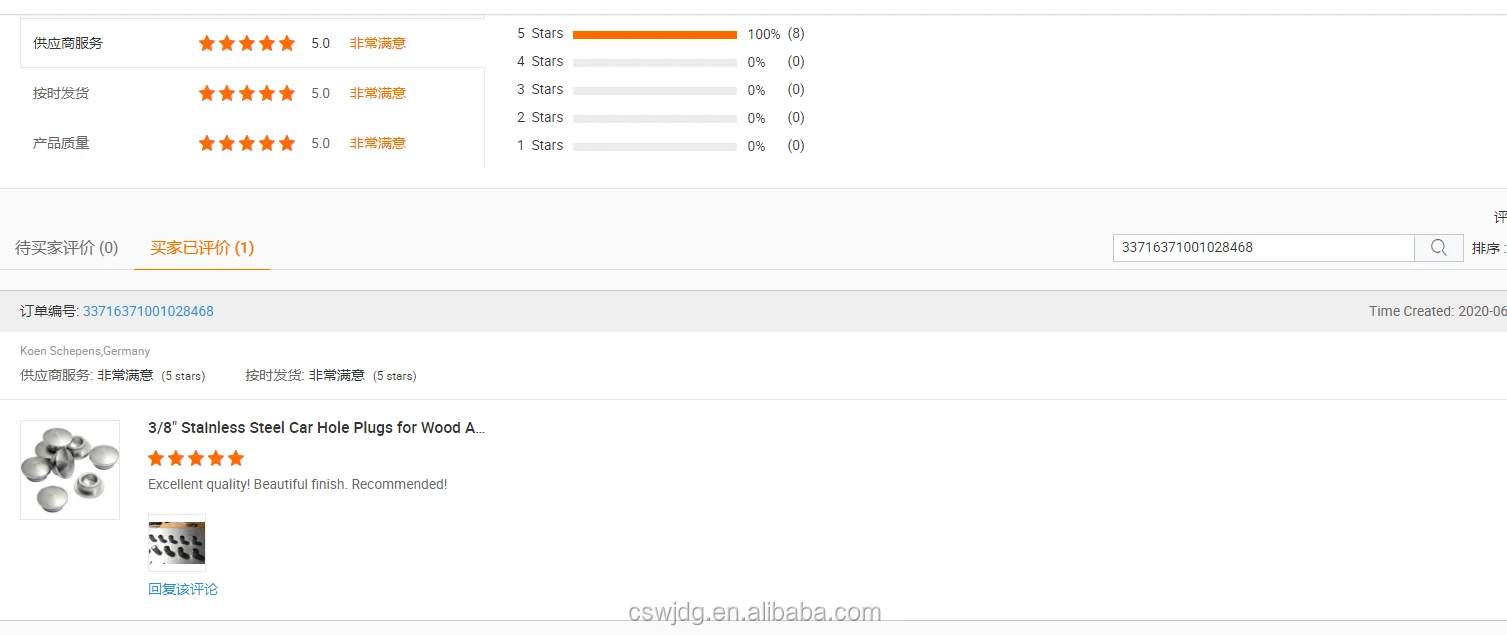Open the buyer's review photo thumbnail
Viewport: 1507px width, 635px height.
pos(177,543)
